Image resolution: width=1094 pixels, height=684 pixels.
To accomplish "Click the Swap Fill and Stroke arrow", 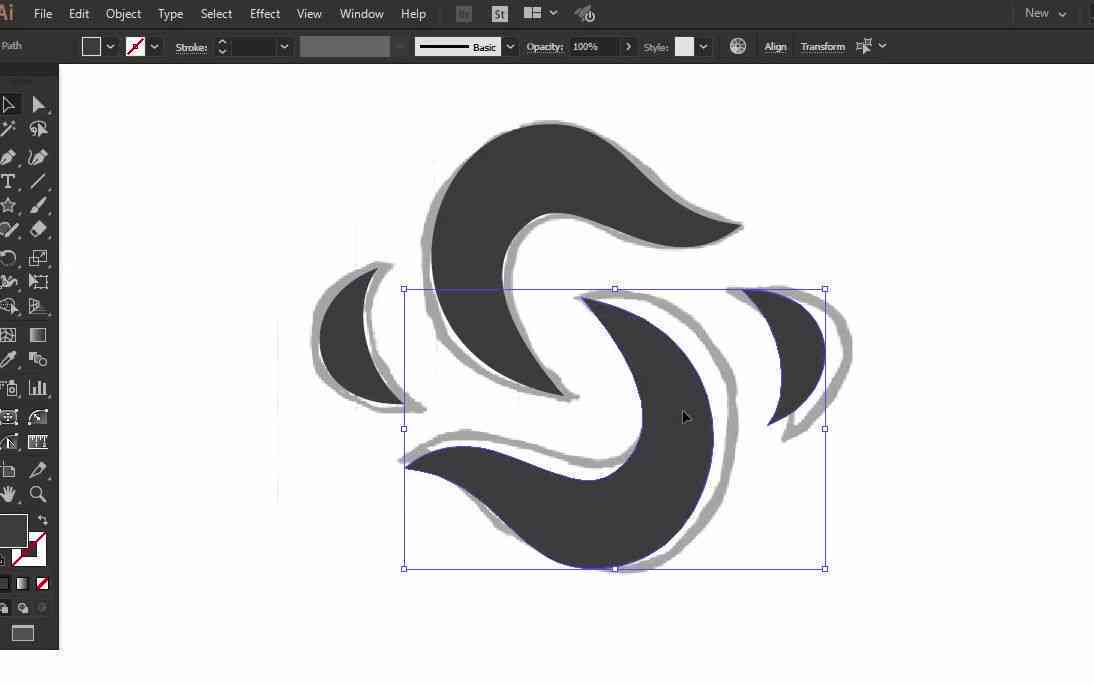I will coord(43,520).
